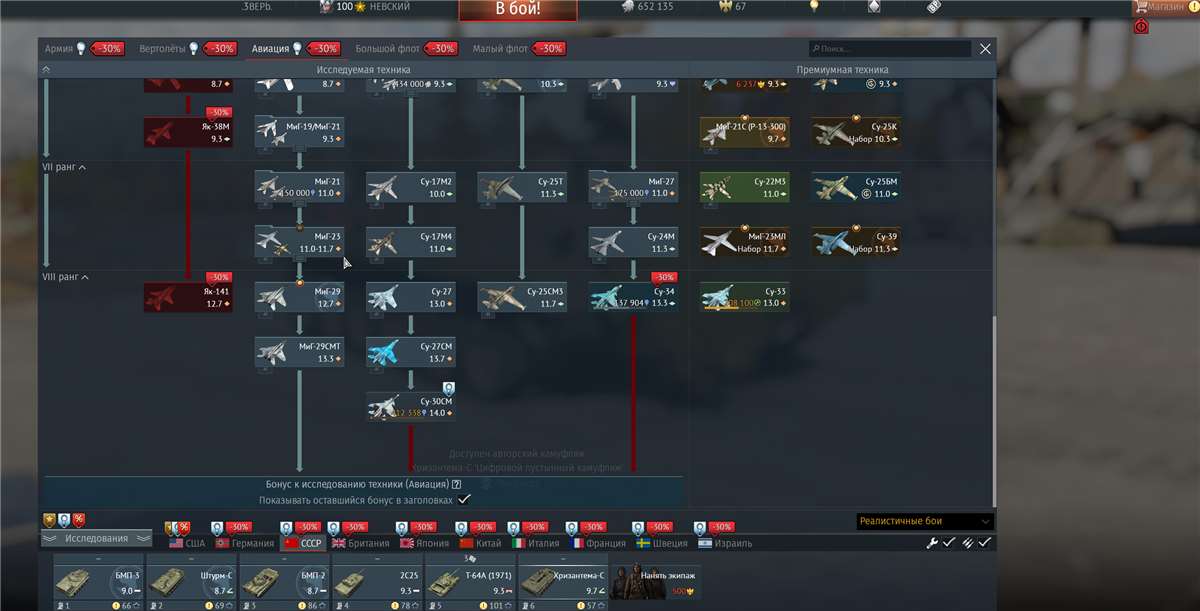Open the wrench presets icon near battle mode
This screenshot has height=611, width=1200.
point(932,542)
